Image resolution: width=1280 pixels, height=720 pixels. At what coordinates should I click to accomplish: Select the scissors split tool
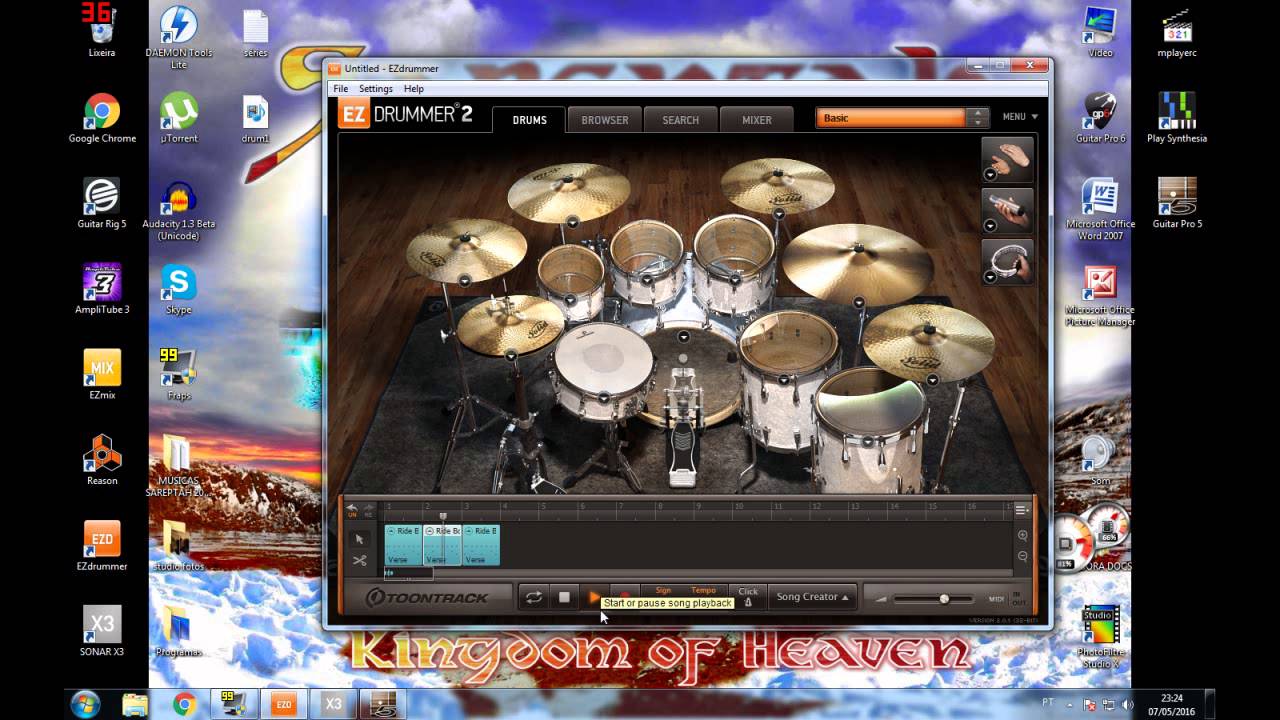359,561
